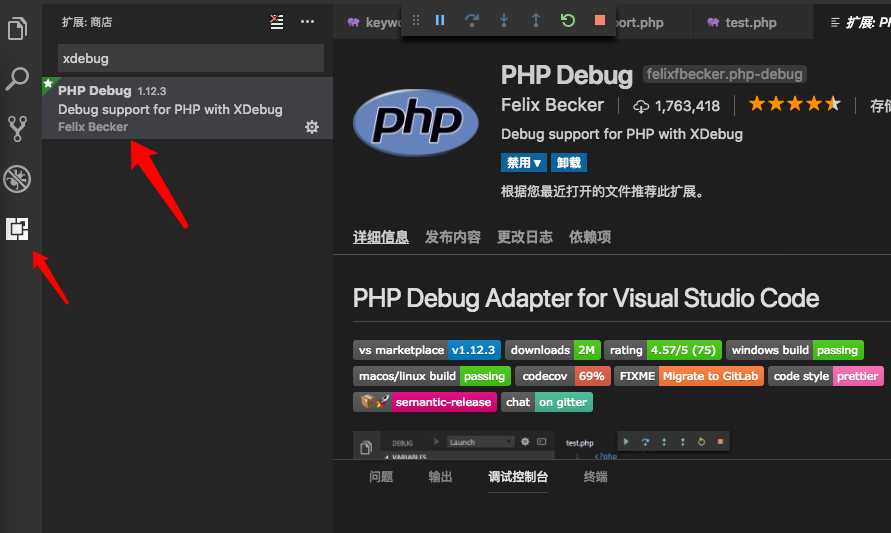
Task: Click the windows build passing badge
Action: [795, 350]
